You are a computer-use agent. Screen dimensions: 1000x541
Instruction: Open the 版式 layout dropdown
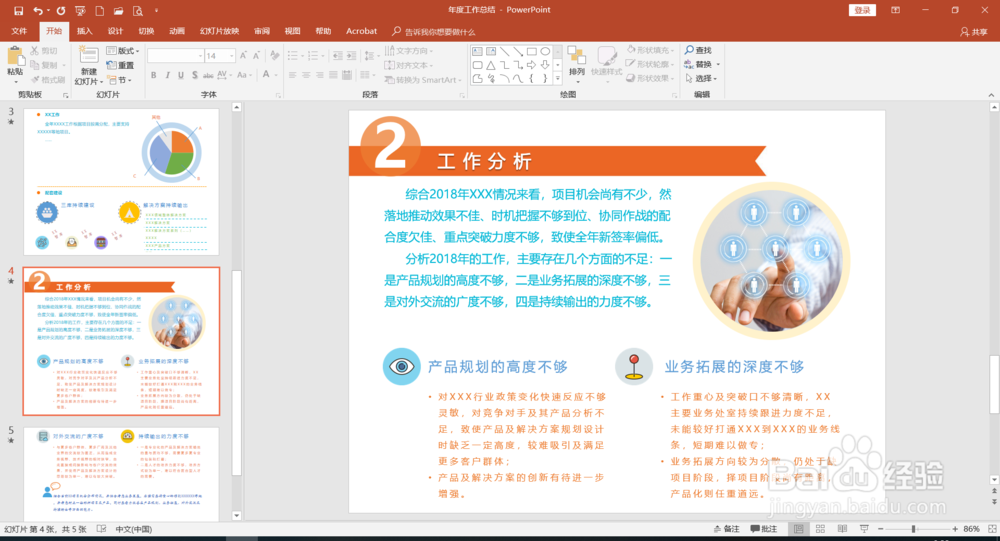pos(122,50)
